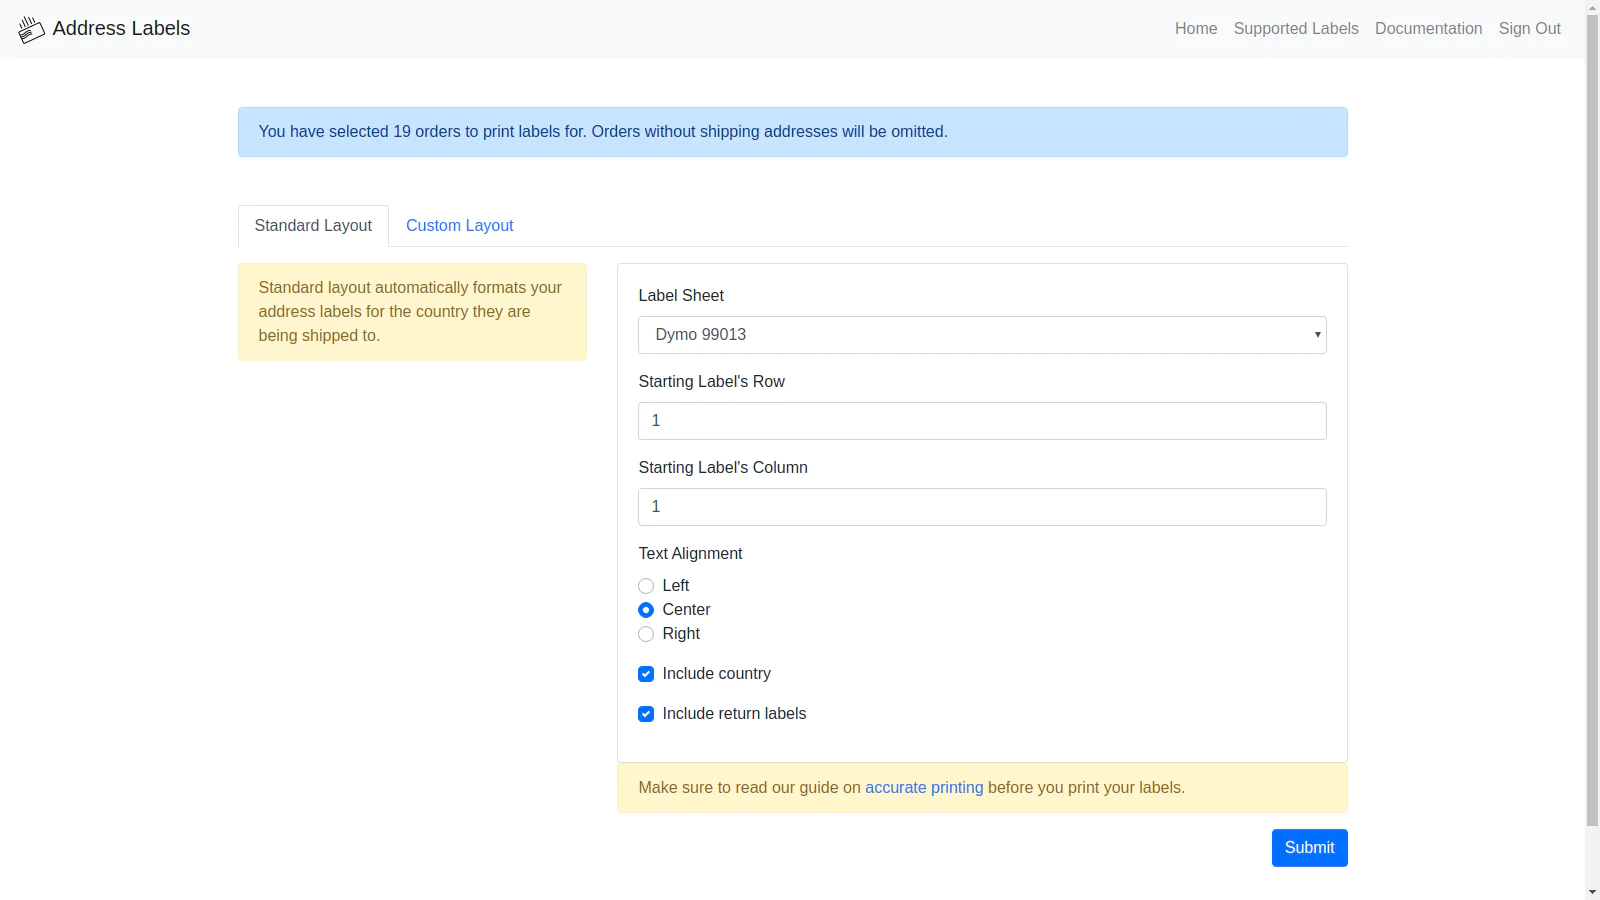Open Supported Labels in the navbar
This screenshot has width=1600, height=900.
coord(1296,29)
